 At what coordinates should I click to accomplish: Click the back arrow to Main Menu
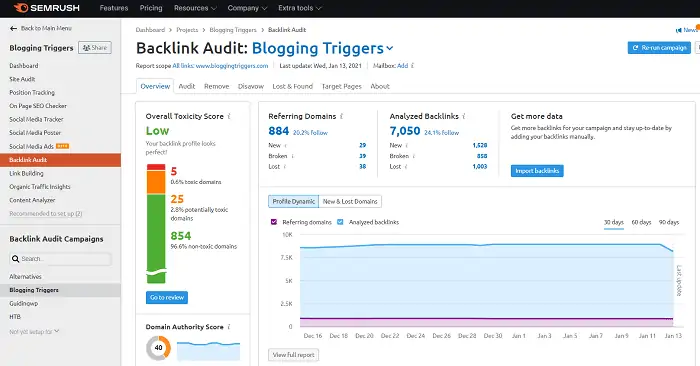tap(13, 28)
